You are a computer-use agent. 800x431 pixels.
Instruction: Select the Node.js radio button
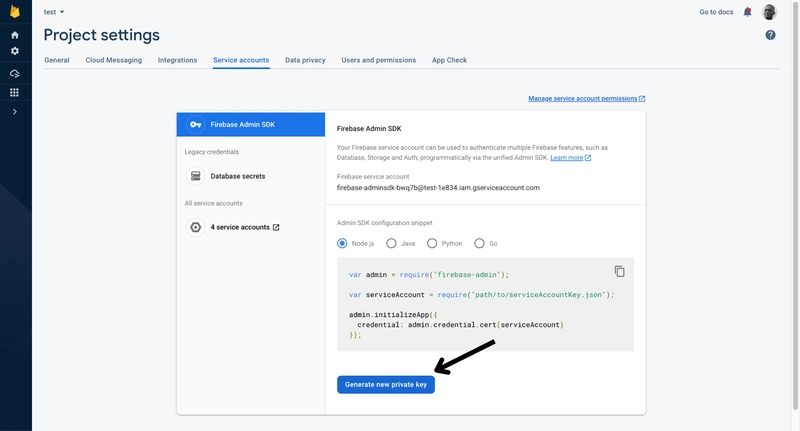pos(342,243)
